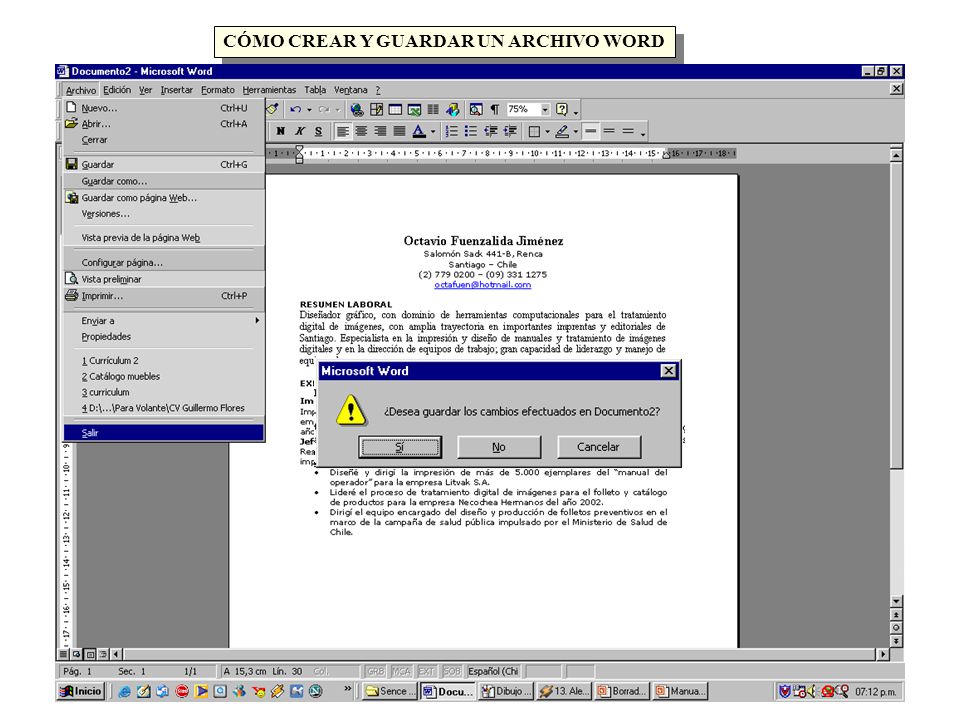Click the Format Painter brush icon
The image size is (960, 720).
(272, 109)
